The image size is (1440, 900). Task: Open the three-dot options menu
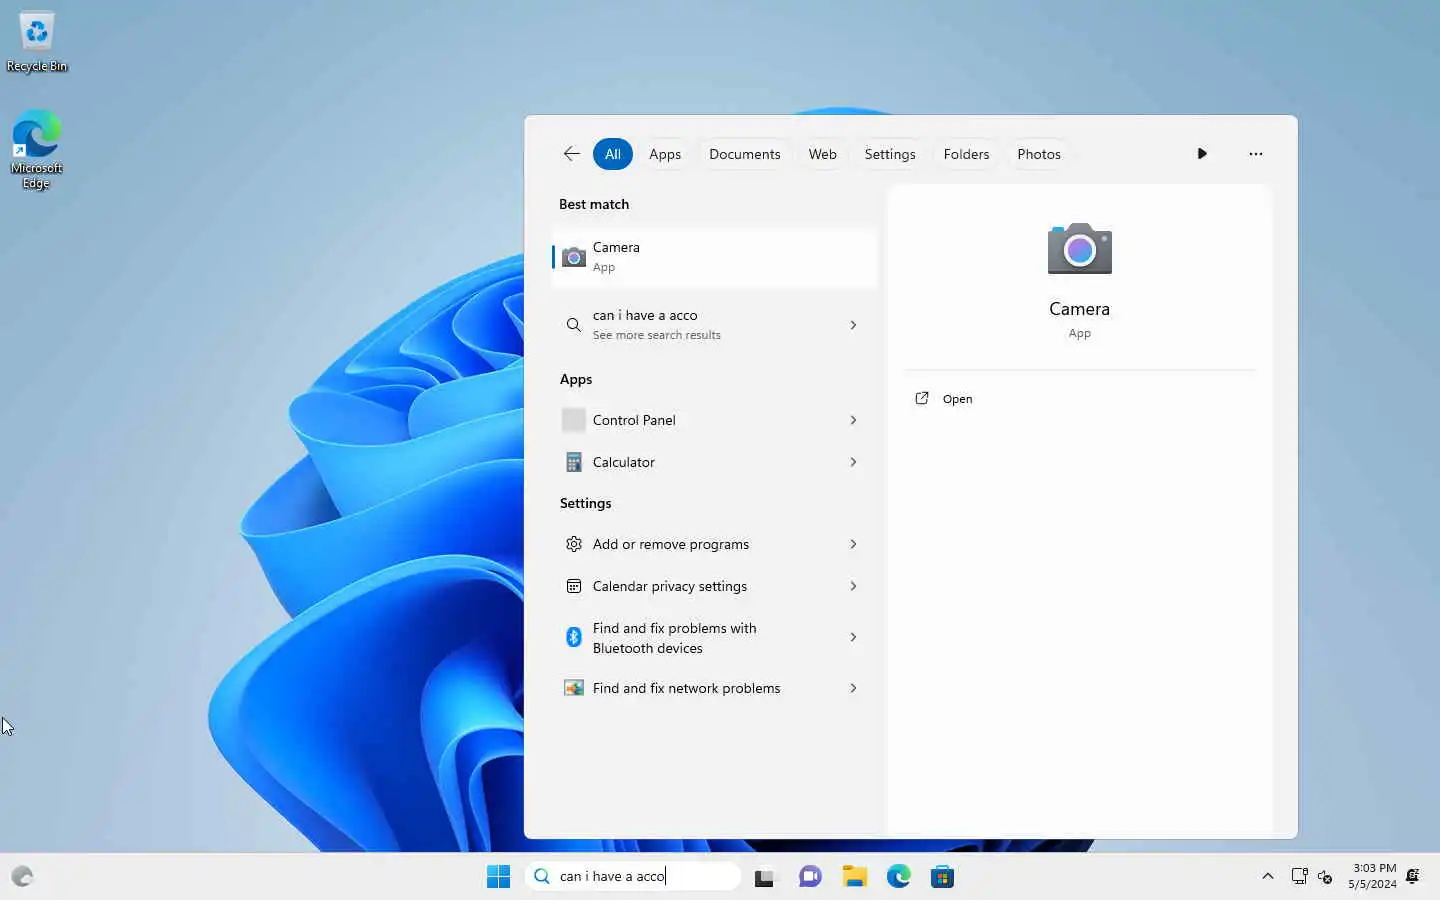[1256, 154]
